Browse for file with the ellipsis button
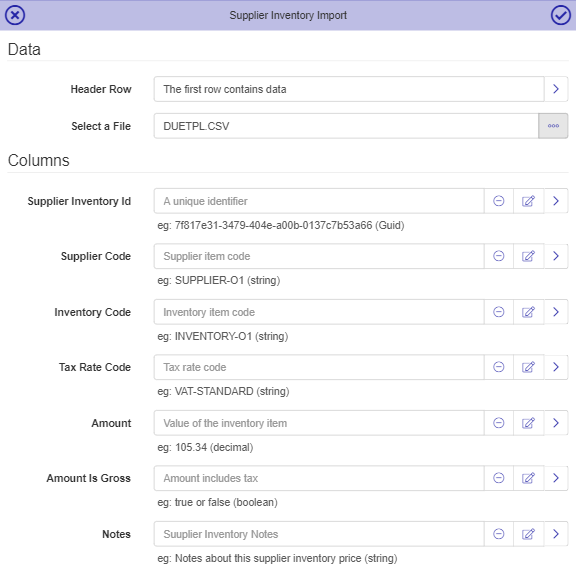The height and width of the screenshot is (582, 576). (x=553, y=126)
